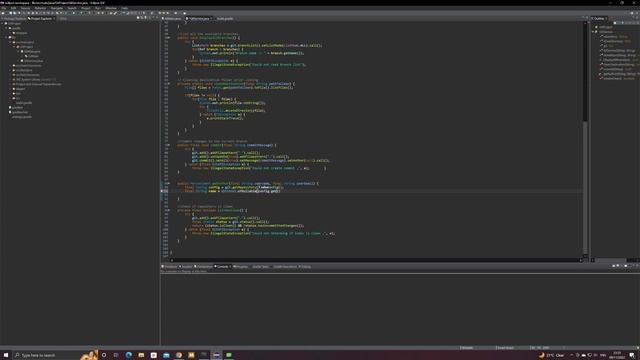Click the Eclipse taskbar icon
640x360 pixels.
216,355
